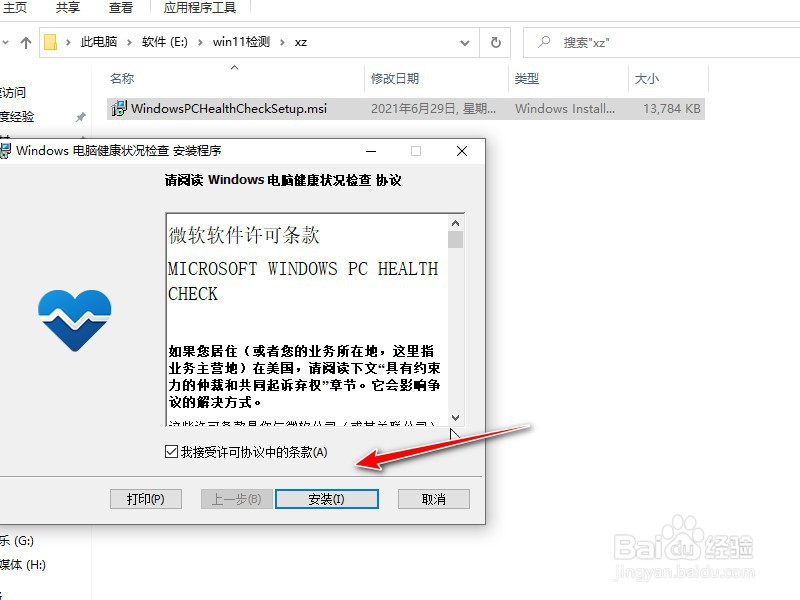The width and height of the screenshot is (800, 600).
Task: Click the license scrollbar thumb
Action: 456,239
